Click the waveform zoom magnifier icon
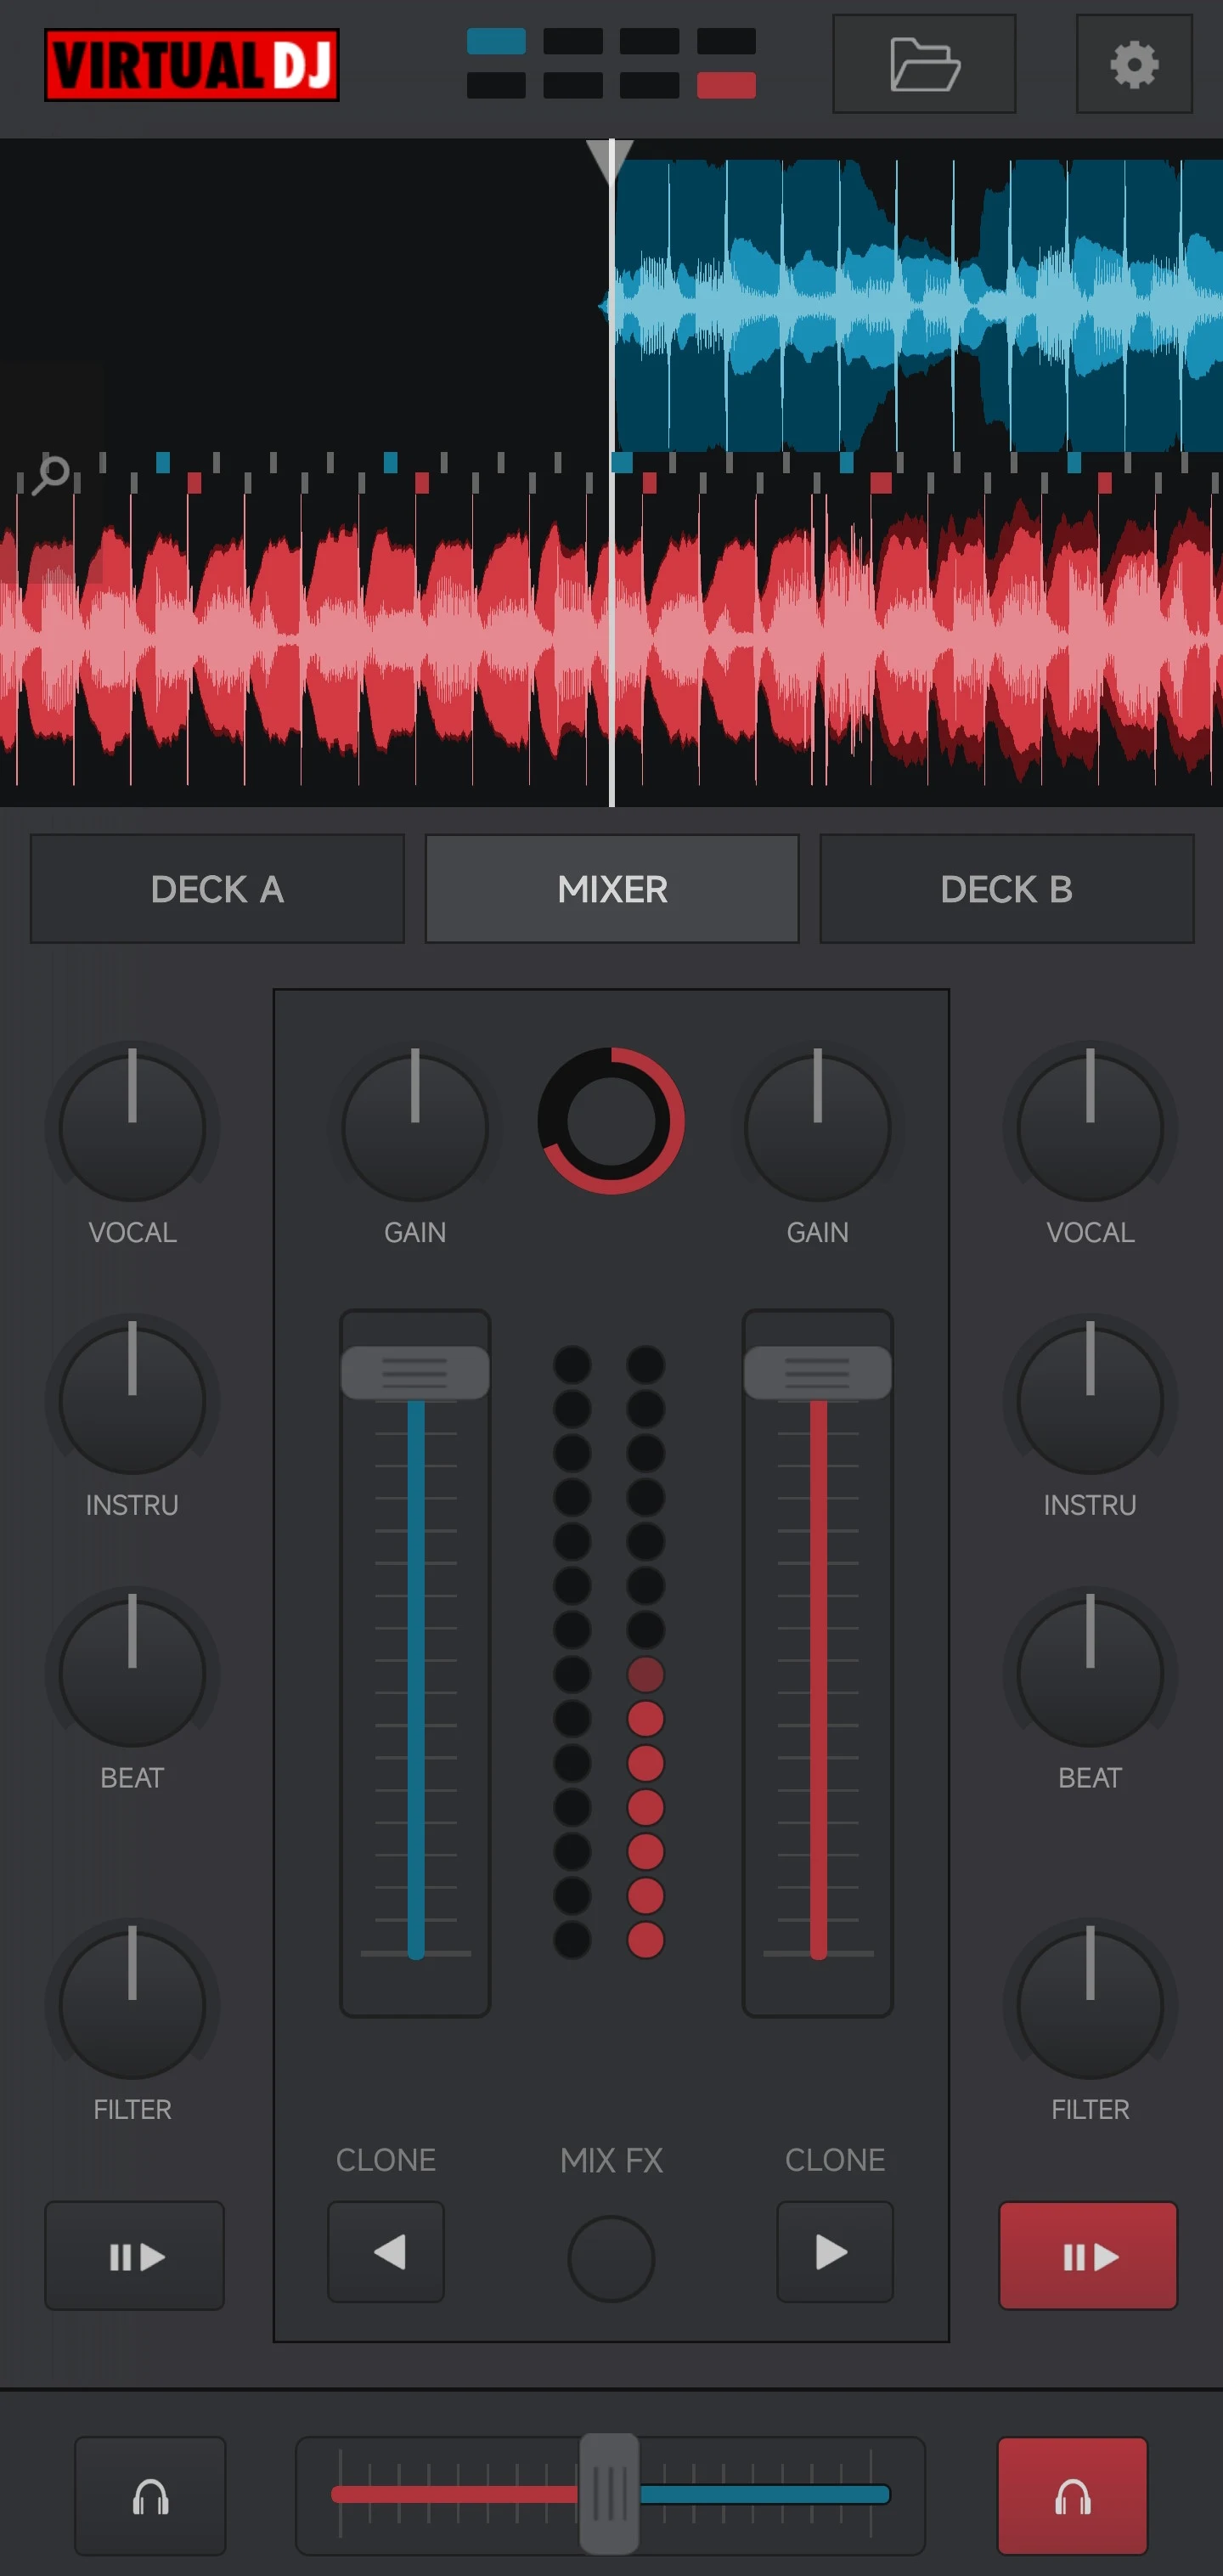1223x2576 pixels. (x=50, y=476)
